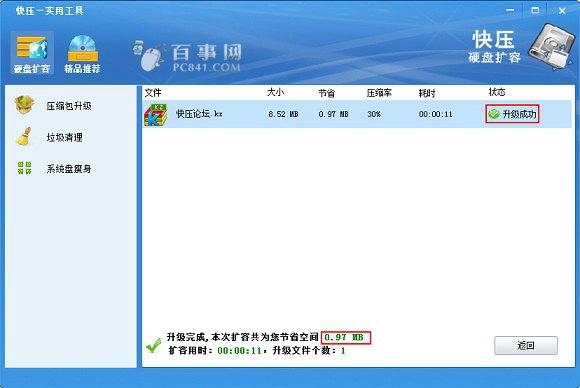Click the 00:00:11 time cell in the row

click(435, 114)
